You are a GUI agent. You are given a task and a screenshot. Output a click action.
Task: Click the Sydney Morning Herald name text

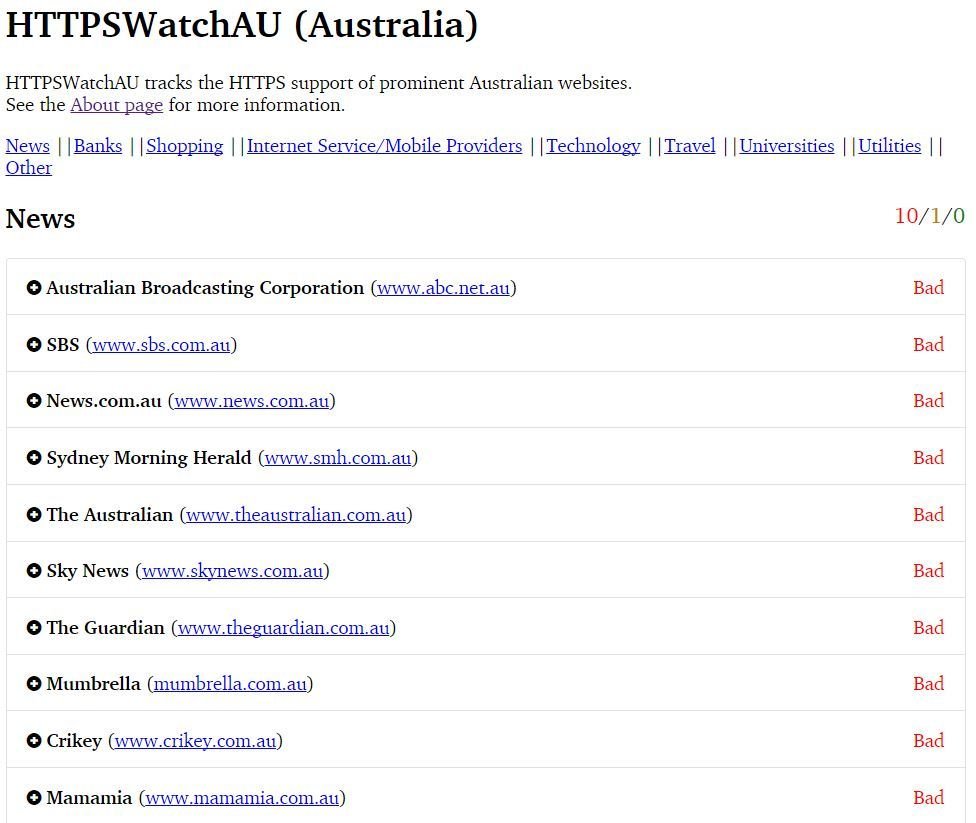(149, 458)
